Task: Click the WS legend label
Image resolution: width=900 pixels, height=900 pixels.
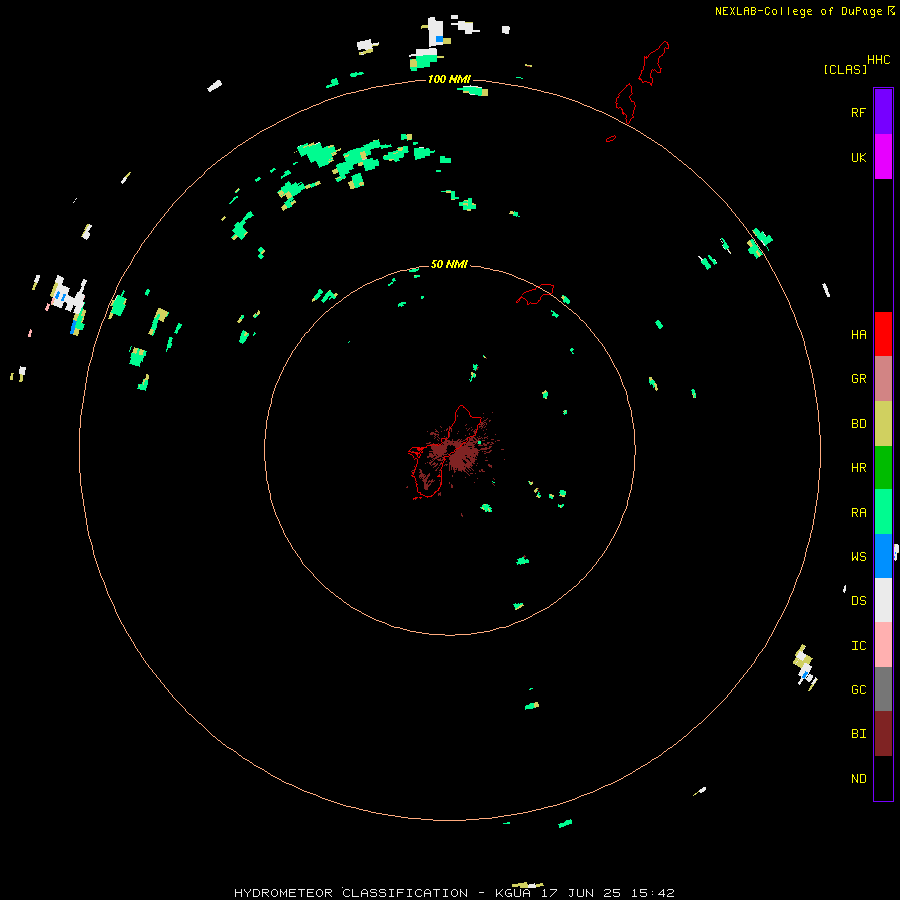Action: (x=858, y=557)
